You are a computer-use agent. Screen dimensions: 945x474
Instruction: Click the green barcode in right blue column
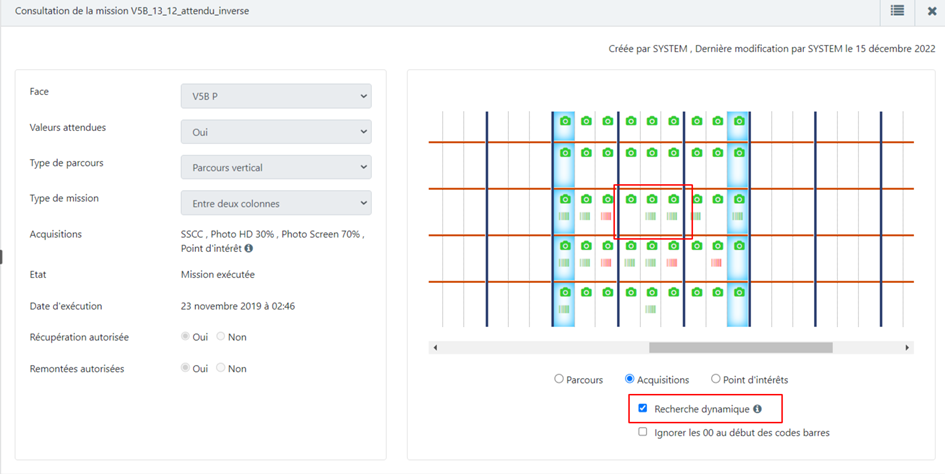pos(739,216)
